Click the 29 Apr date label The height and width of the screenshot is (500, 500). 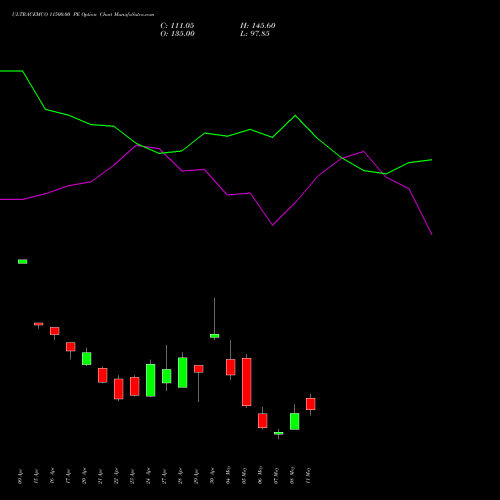pyautogui.click(x=196, y=476)
